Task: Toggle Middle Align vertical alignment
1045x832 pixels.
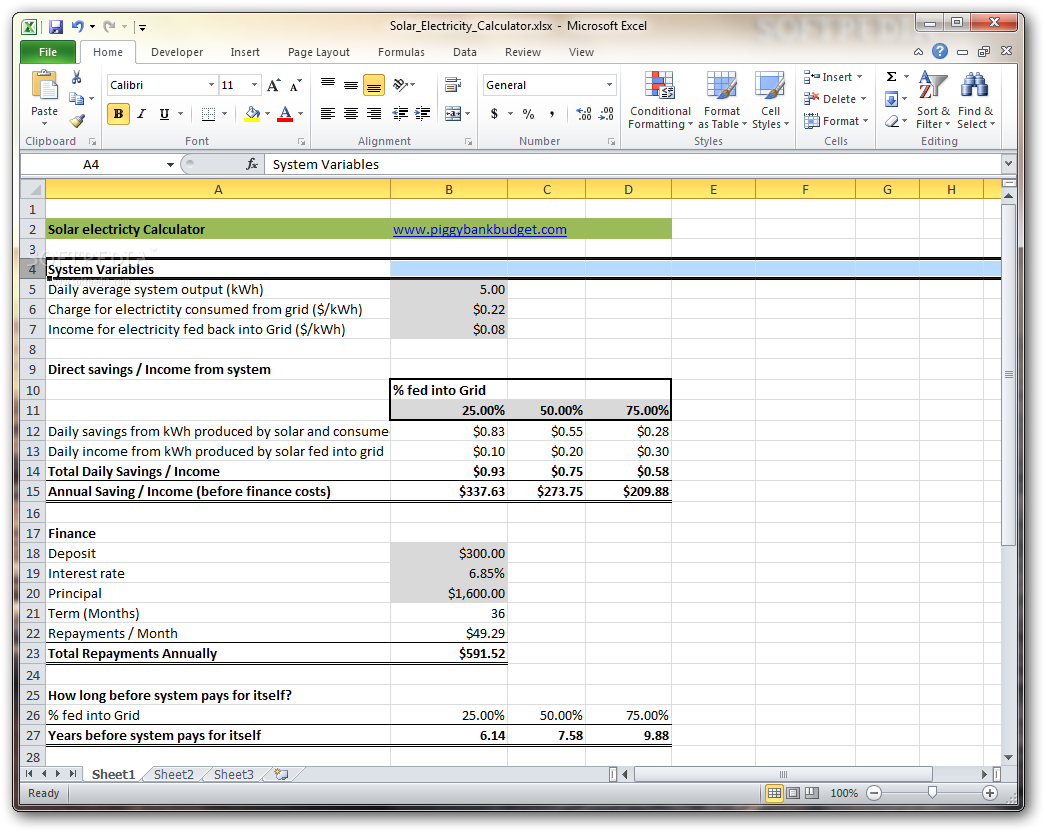Action: coord(351,85)
